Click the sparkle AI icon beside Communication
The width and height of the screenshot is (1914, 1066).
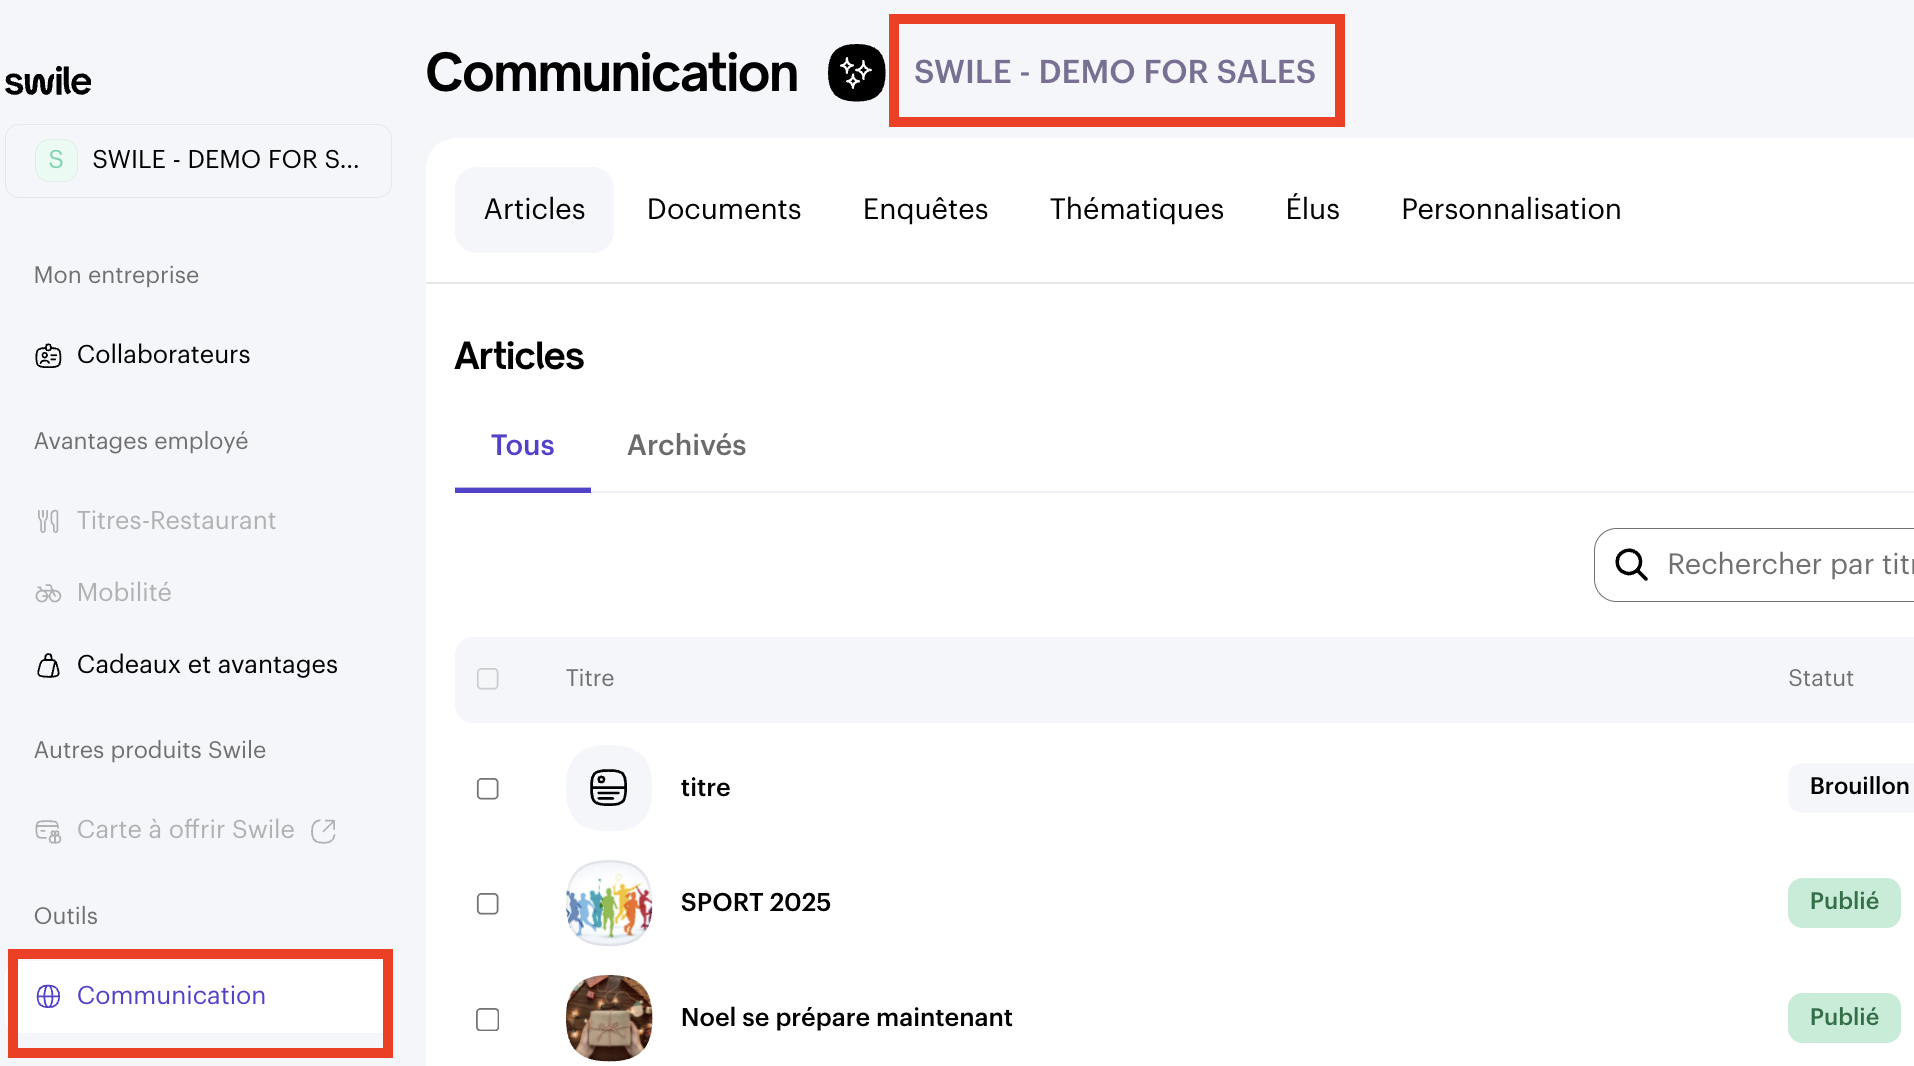(856, 72)
